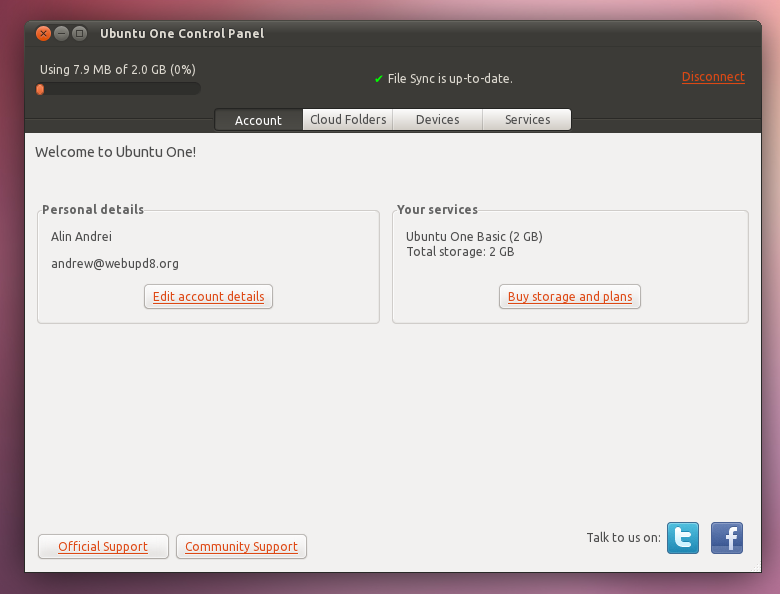Click 'Ubuntu One Basic (2 GB)' text
Screen dimensions: 780x594
(x=474, y=236)
